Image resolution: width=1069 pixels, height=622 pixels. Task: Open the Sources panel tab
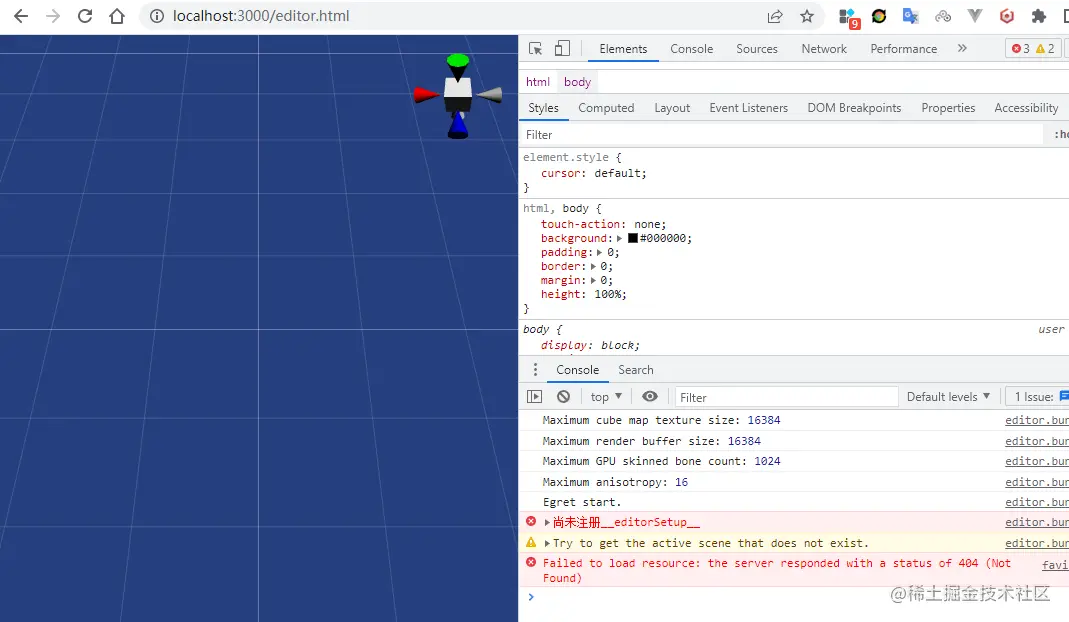(757, 49)
